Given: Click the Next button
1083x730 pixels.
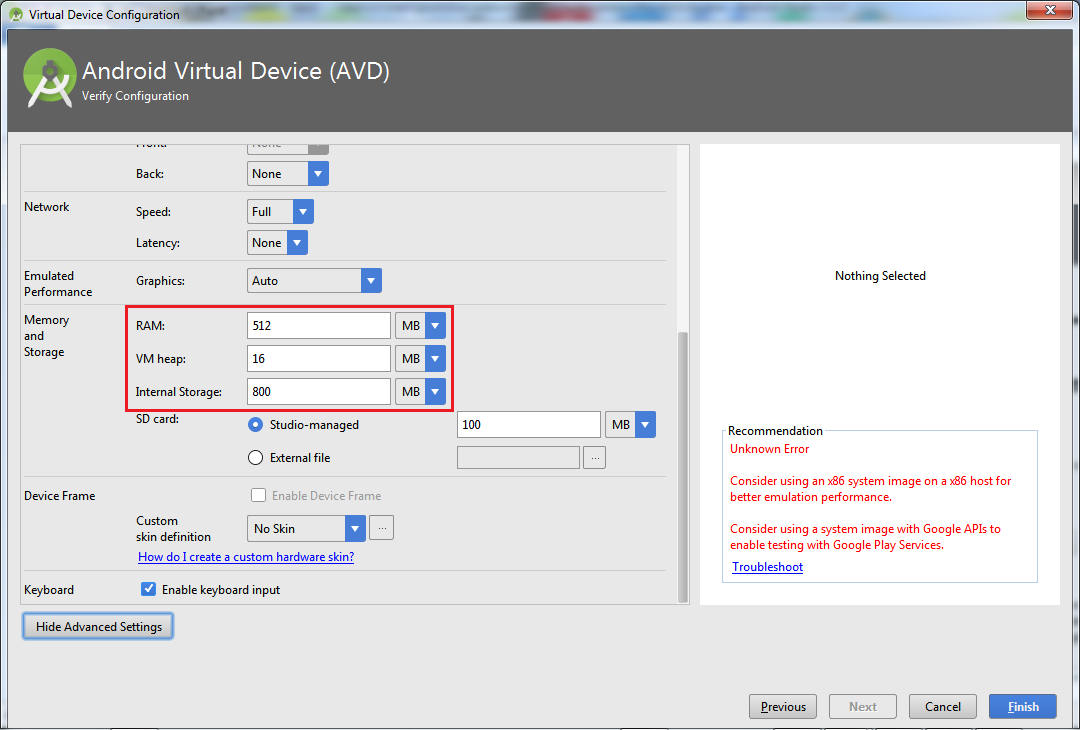Looking at the screenshot, I should [863, 707].
